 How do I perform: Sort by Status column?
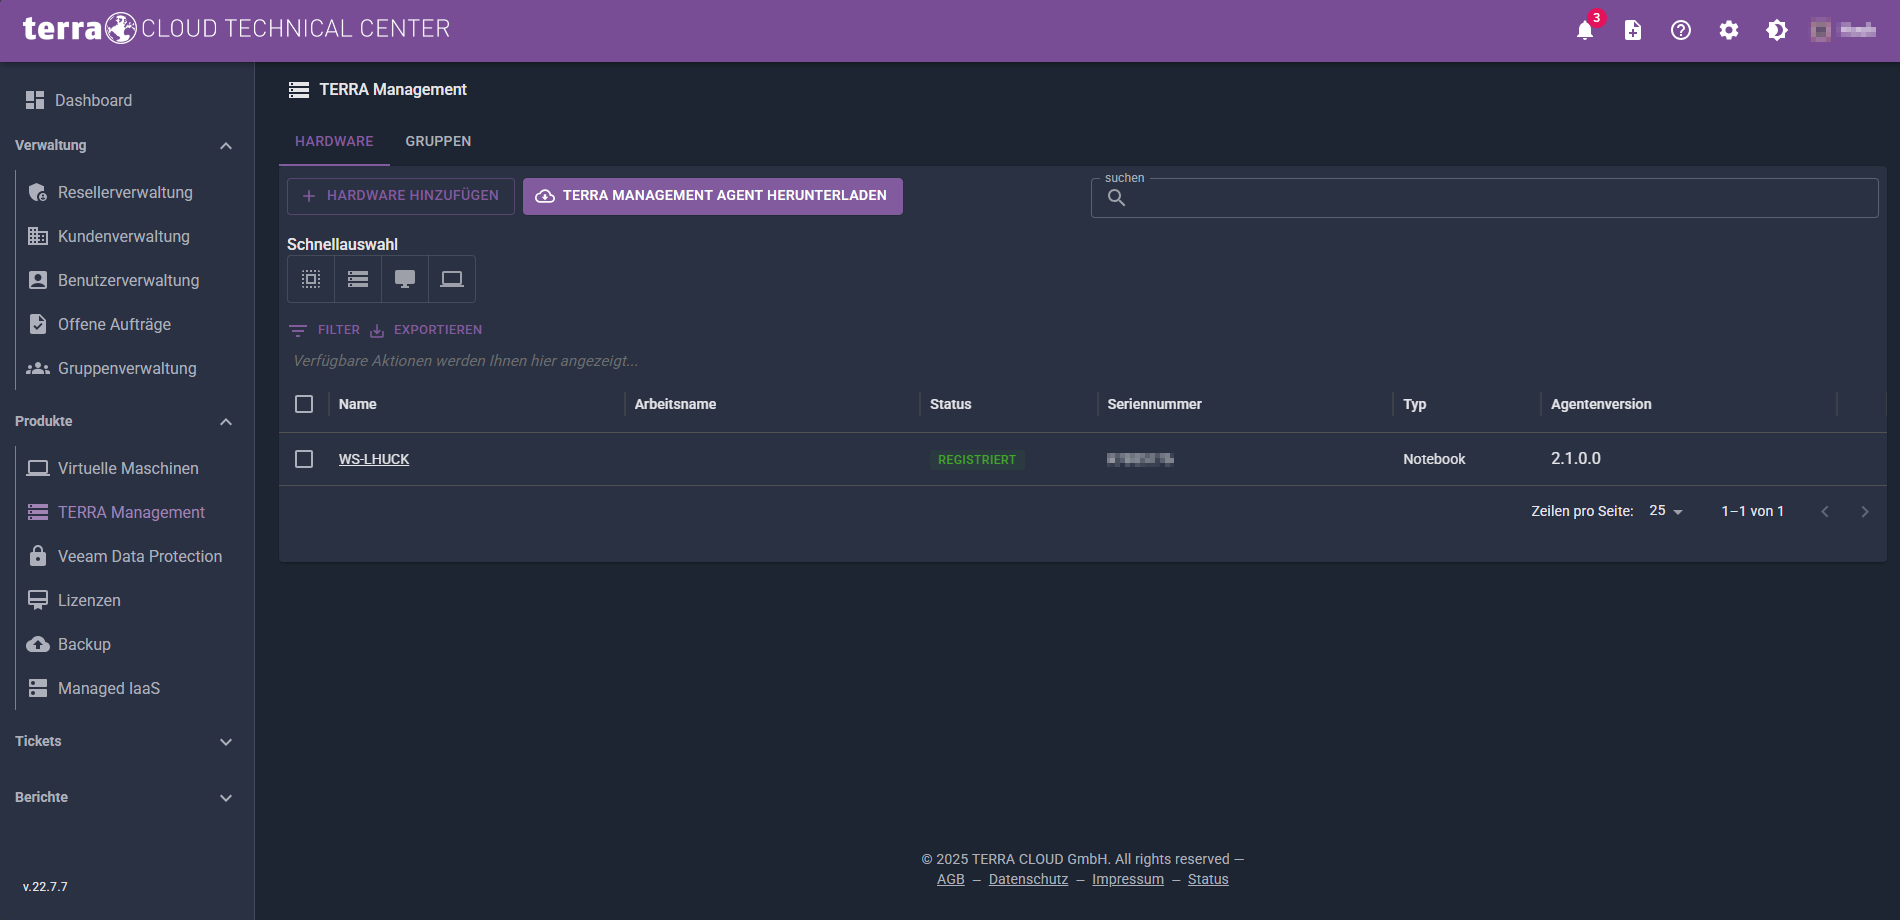(951, 404)
